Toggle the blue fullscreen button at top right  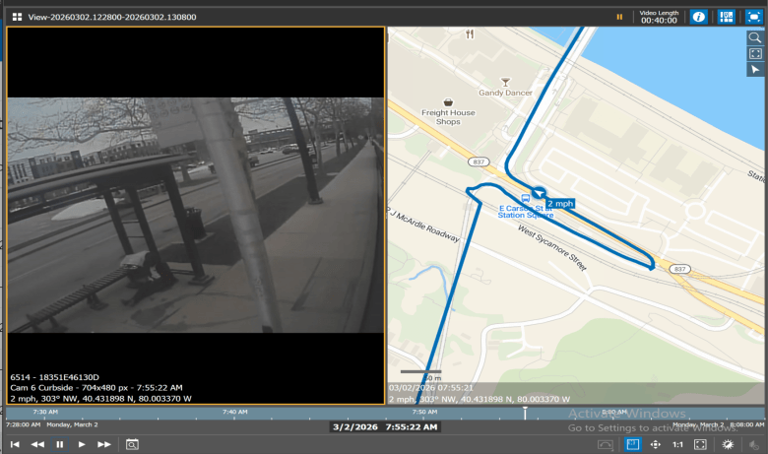click(753, 17)
